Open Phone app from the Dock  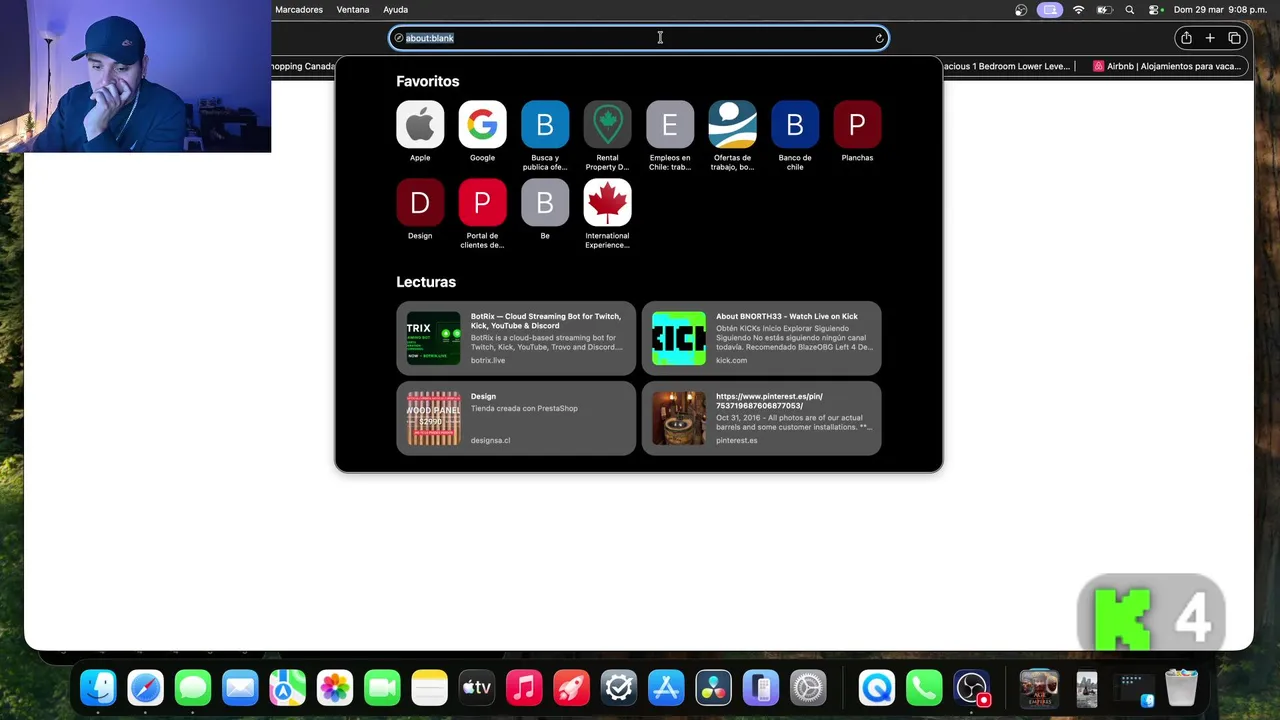pos(924,688)
